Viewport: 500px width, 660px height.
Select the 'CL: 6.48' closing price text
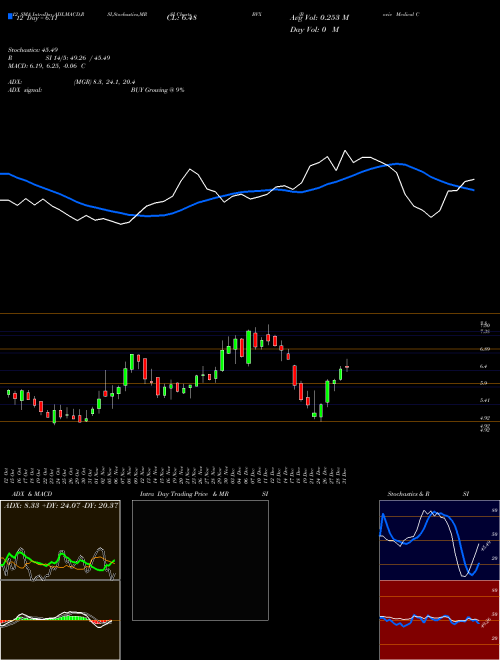182,18
